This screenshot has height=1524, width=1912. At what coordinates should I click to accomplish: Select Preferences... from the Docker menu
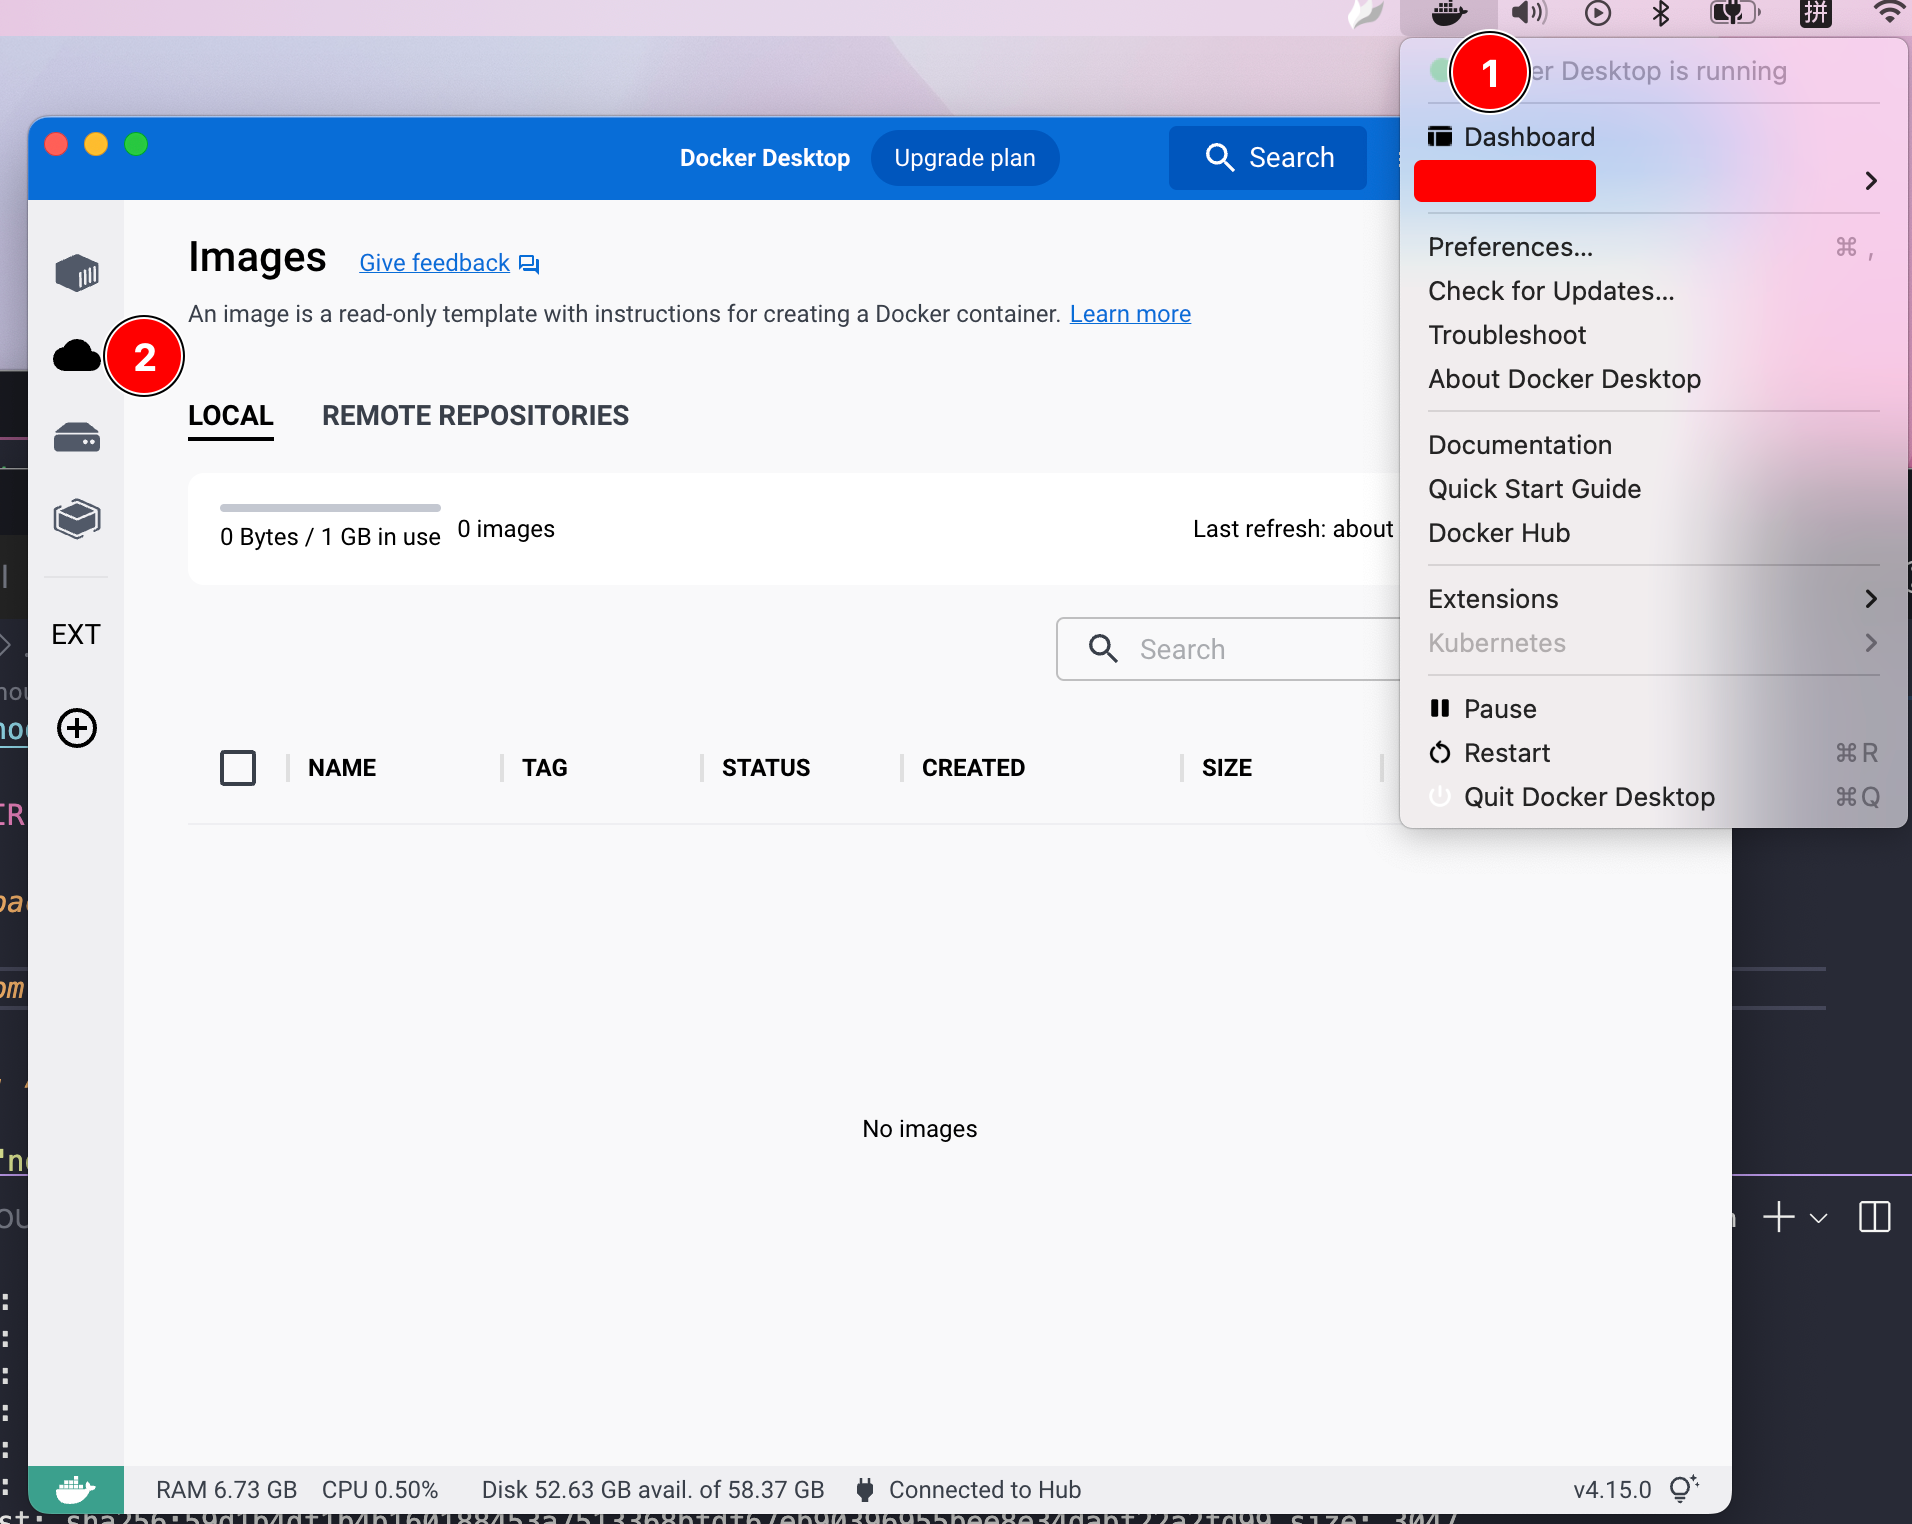[x=1510, y=247]
